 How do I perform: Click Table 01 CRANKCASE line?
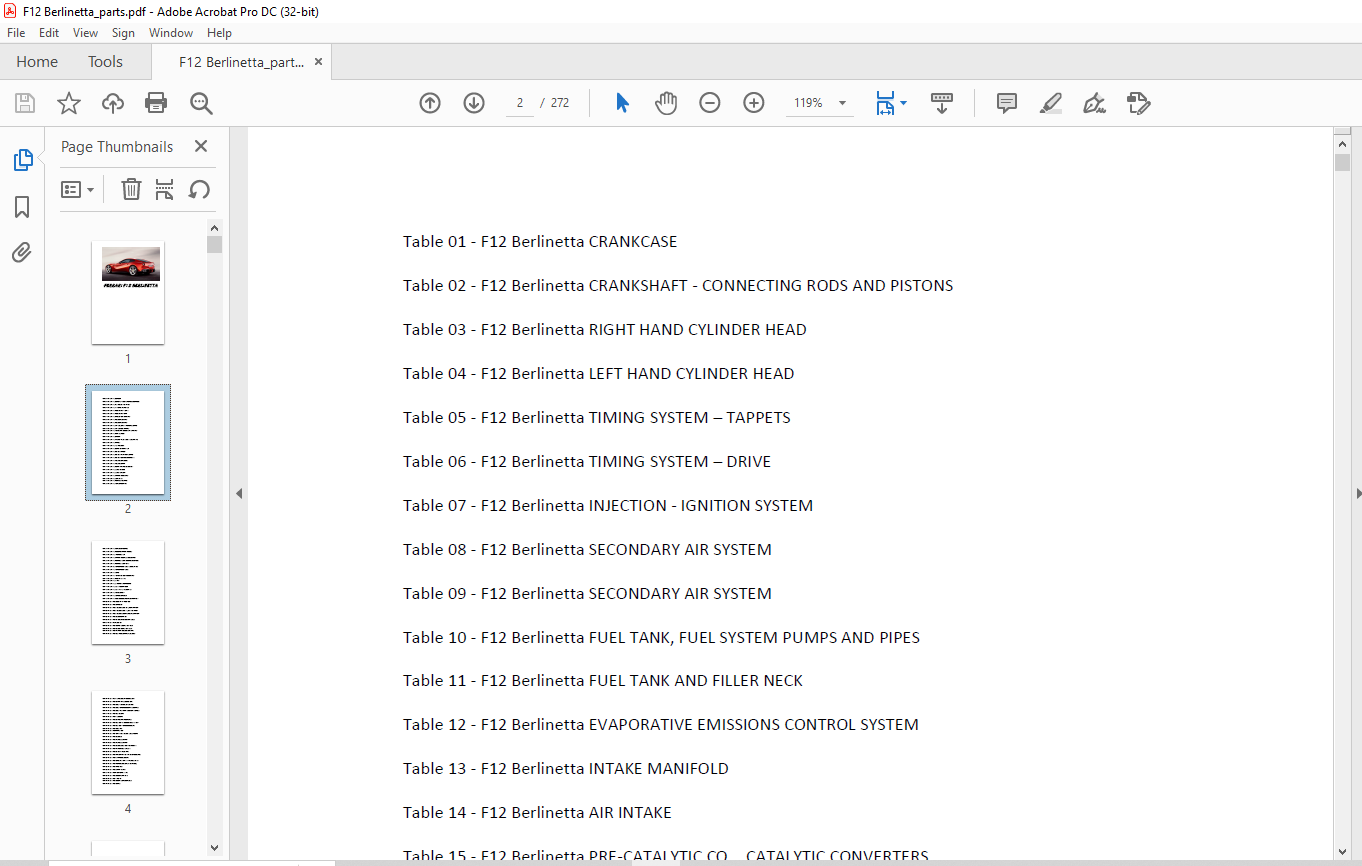coord(540,242)
